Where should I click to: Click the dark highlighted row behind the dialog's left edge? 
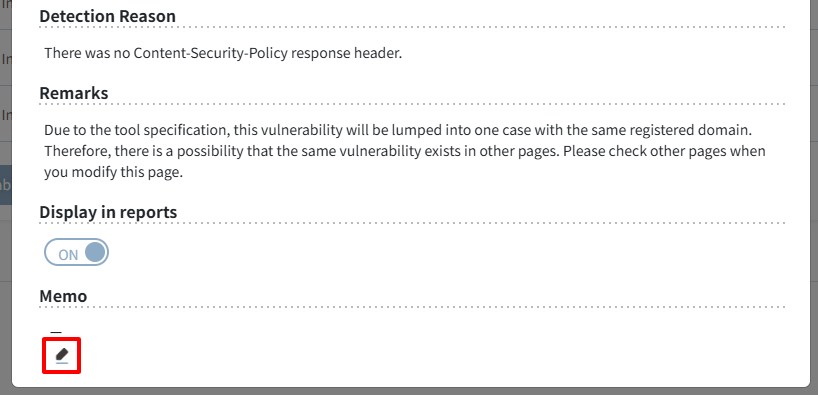(x=6, y=185)
